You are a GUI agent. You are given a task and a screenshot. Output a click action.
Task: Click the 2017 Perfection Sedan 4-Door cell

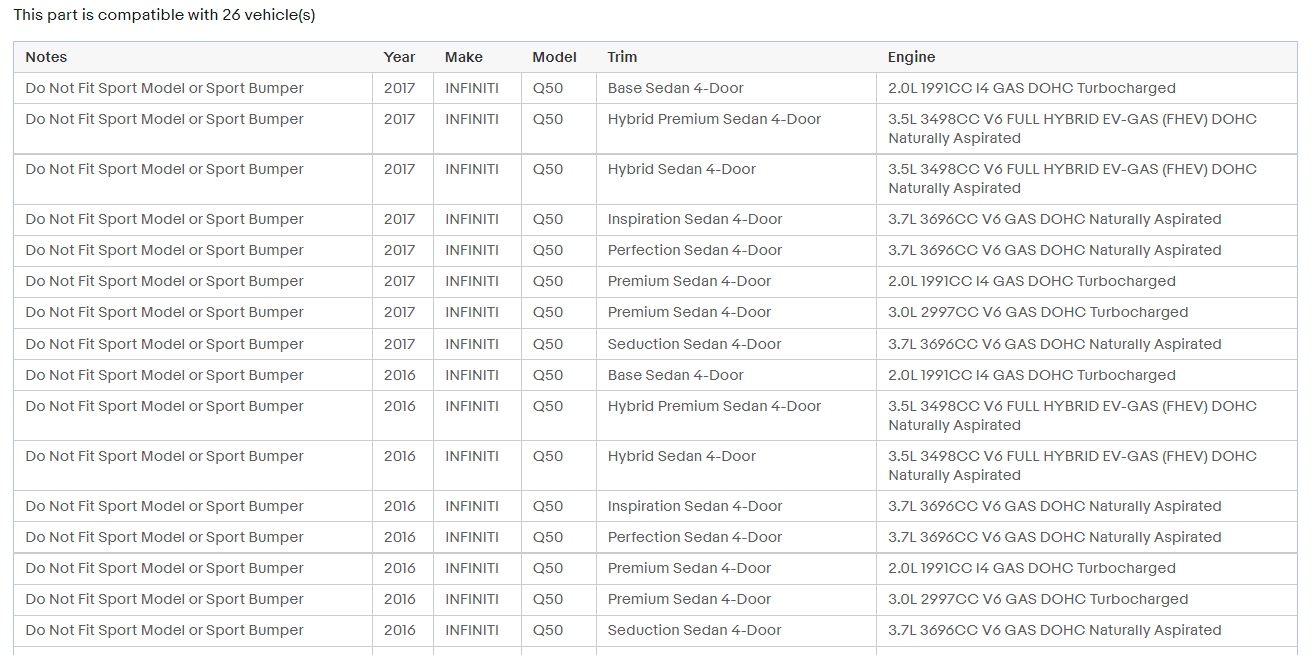(695, 250)
